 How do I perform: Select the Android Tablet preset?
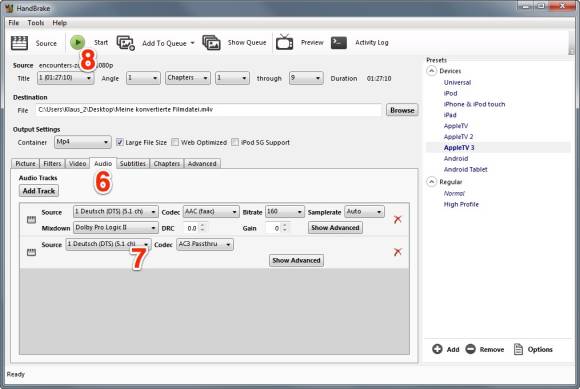pos(465,169)
